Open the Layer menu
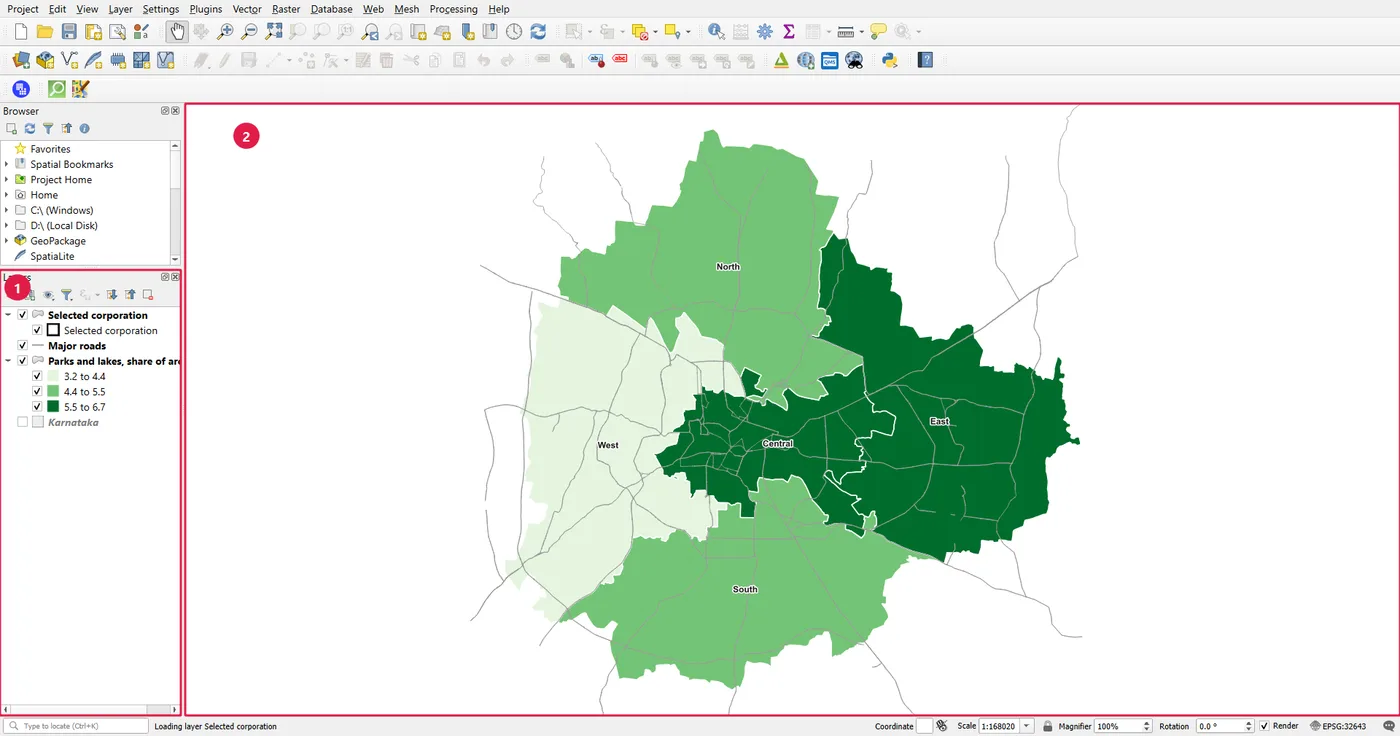 pos(120,9)
